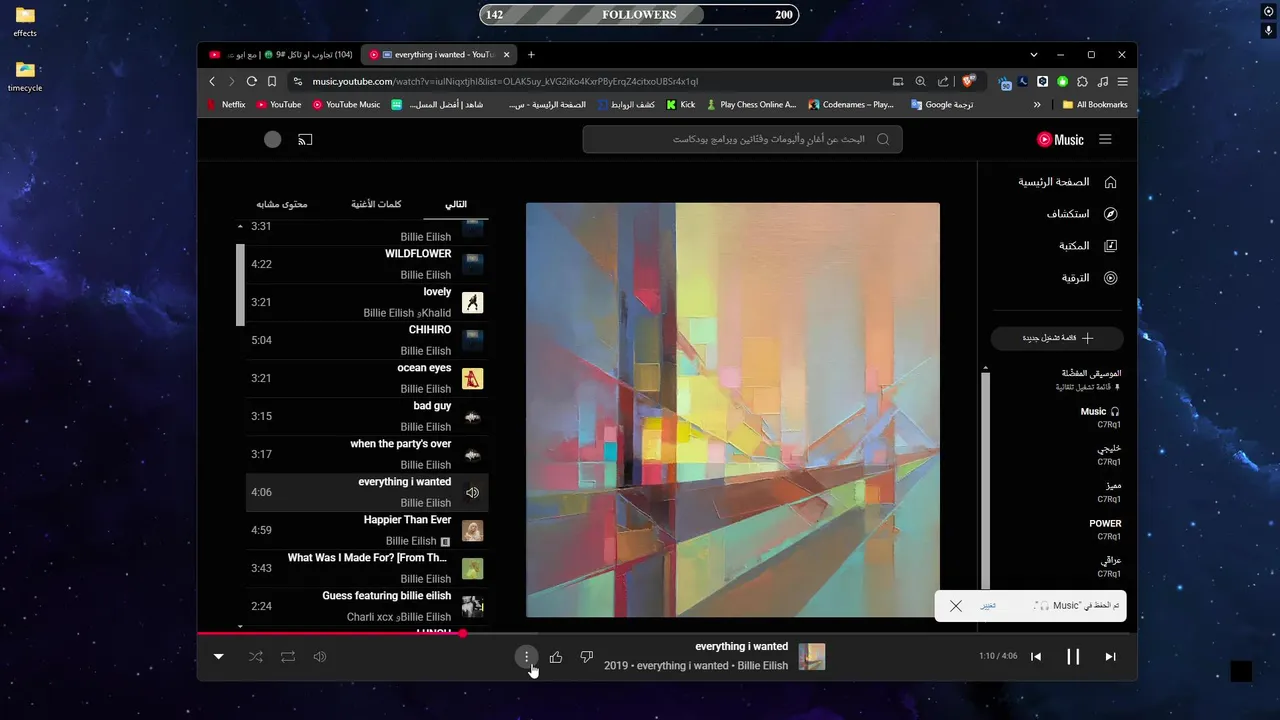Reload the page in browser toolbar
Viewport: 1280px width, 720px height.
tap(251, 82)
